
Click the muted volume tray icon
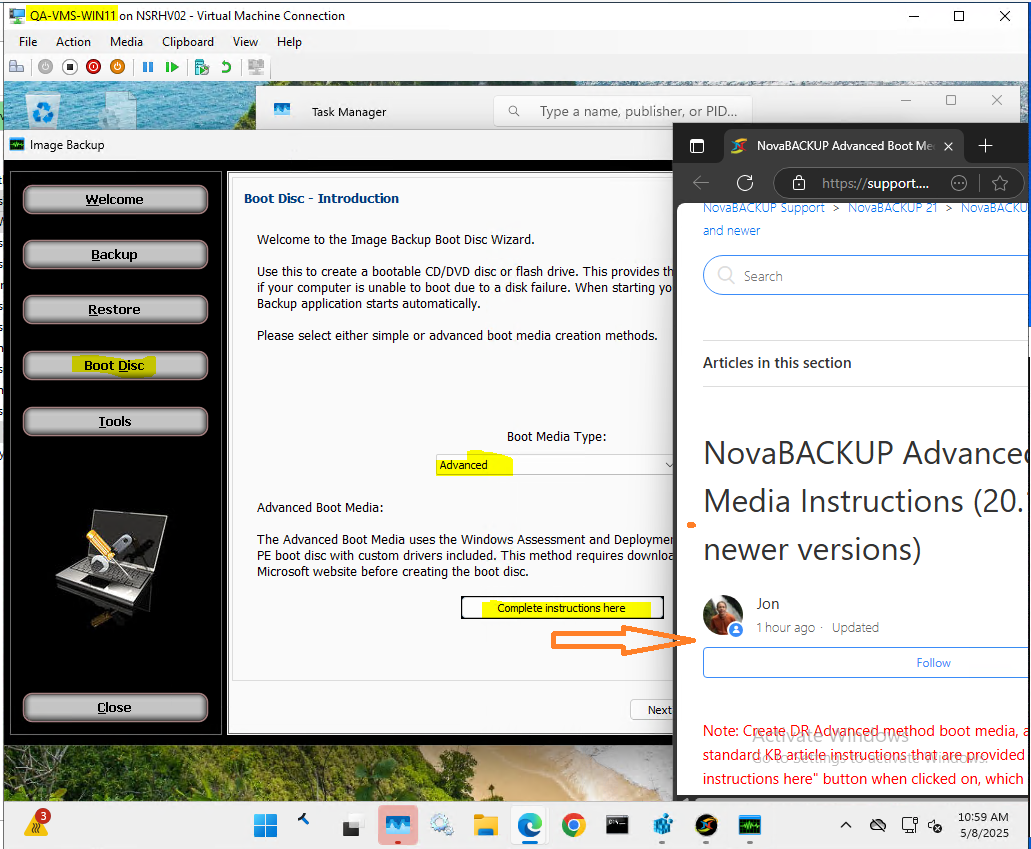935,825
